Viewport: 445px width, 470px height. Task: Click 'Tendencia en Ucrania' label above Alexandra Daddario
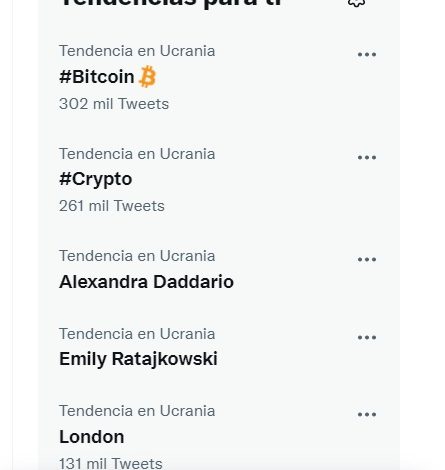[x=137, y=256]
